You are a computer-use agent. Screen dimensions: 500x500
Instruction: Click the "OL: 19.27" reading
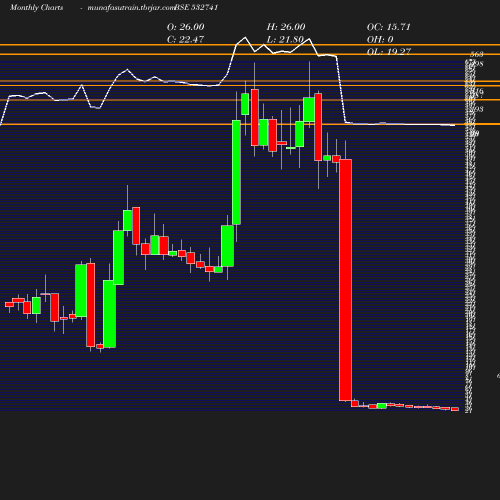pos(389,52)
